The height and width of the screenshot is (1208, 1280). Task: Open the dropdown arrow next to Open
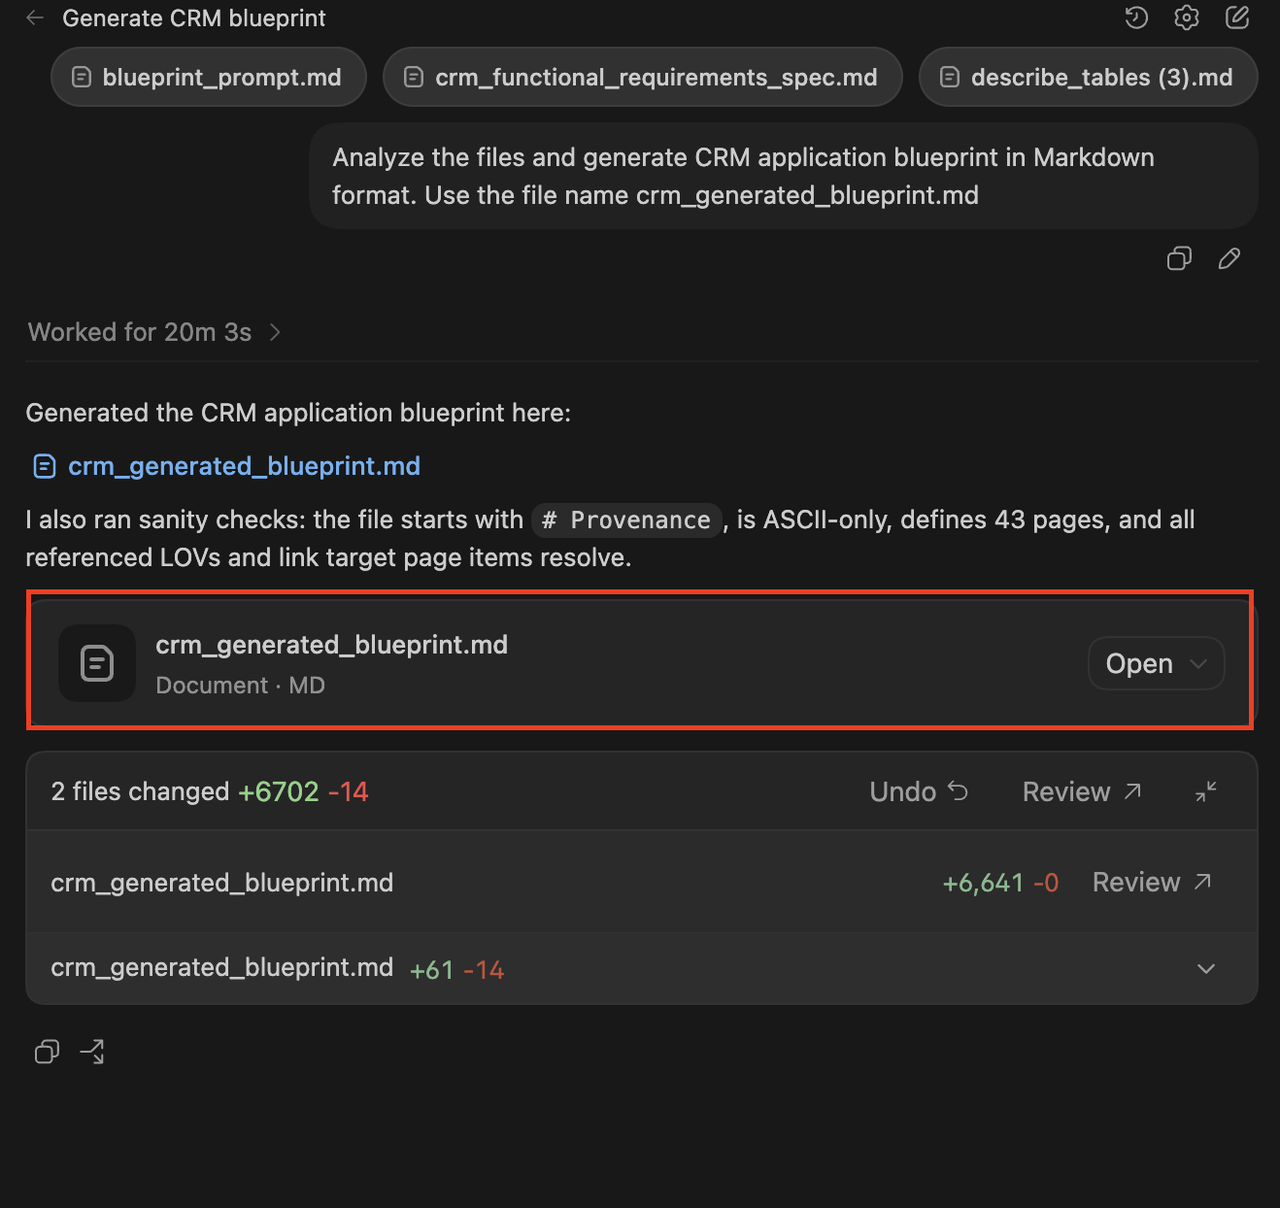[1198, 664]
